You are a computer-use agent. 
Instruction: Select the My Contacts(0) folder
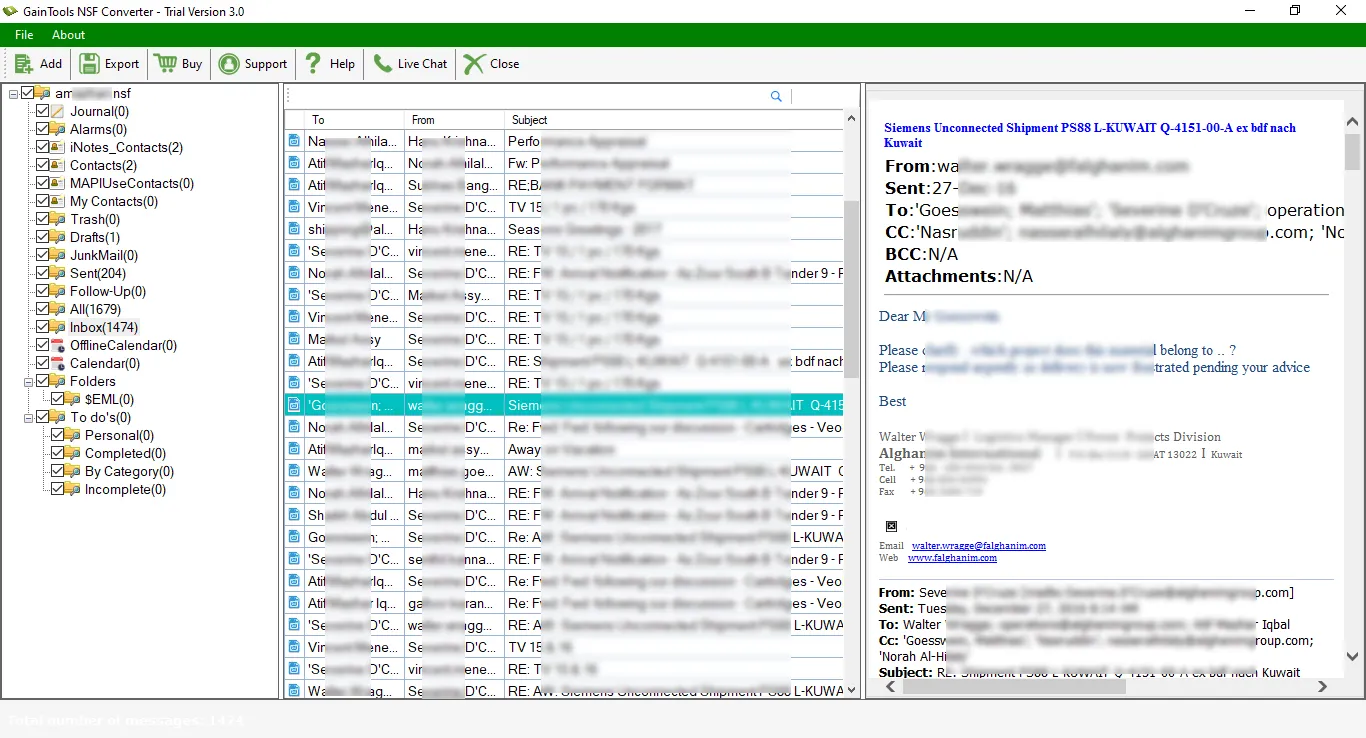click(x=114, y=201)
